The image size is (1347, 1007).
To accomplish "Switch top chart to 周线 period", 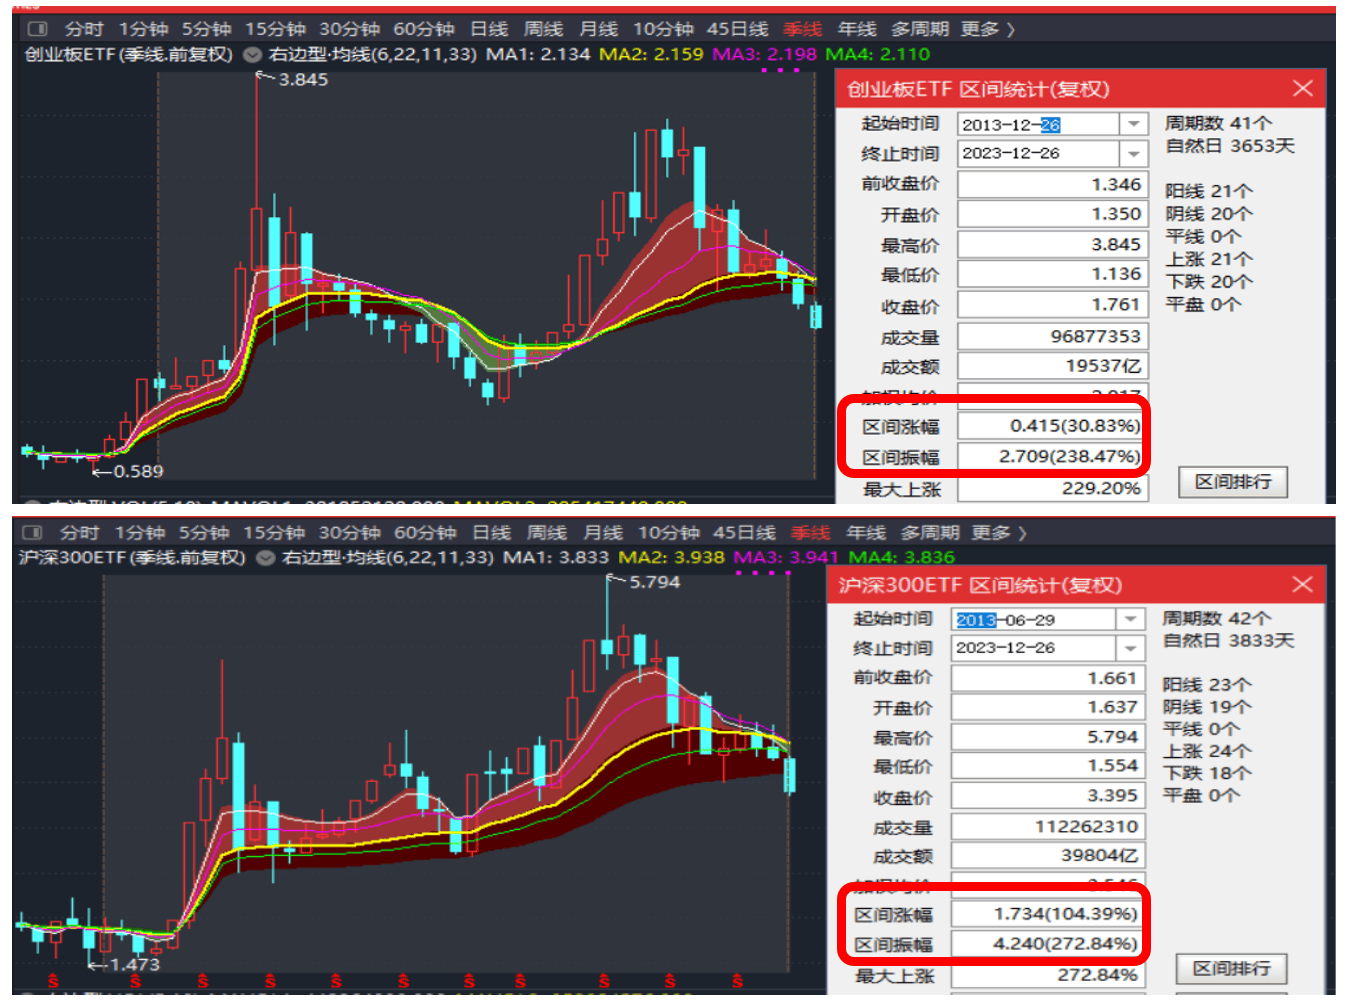I will click(543, 29).
